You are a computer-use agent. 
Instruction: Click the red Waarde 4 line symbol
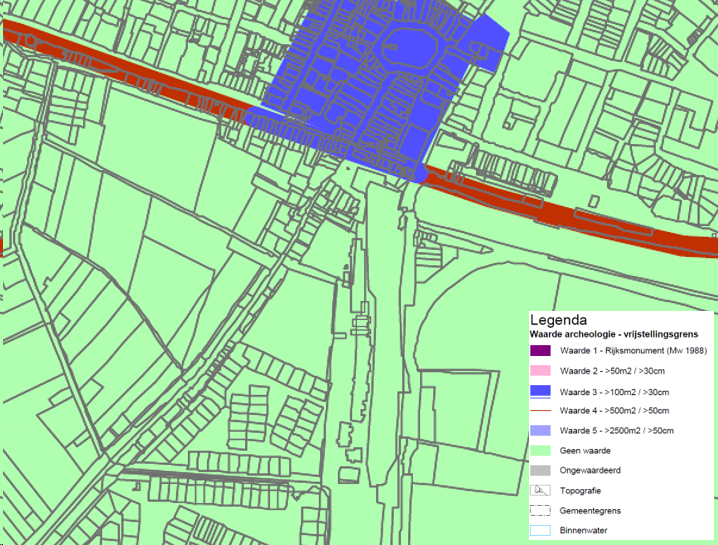click(540, 411)
